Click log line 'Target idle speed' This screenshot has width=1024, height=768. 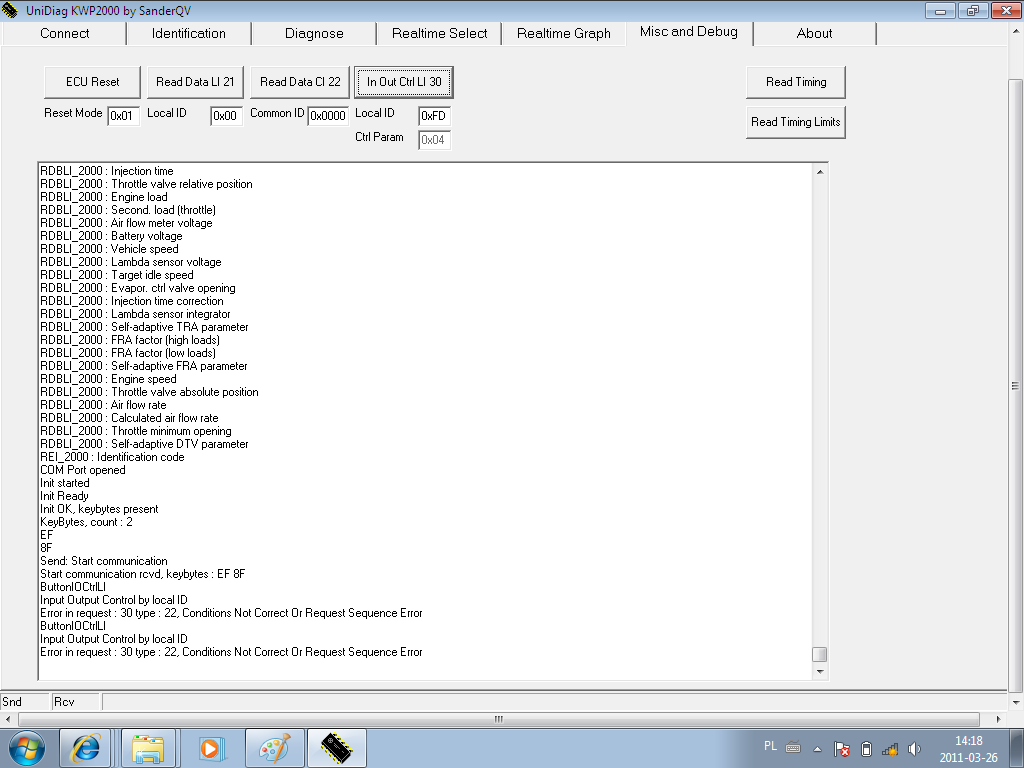116,275
